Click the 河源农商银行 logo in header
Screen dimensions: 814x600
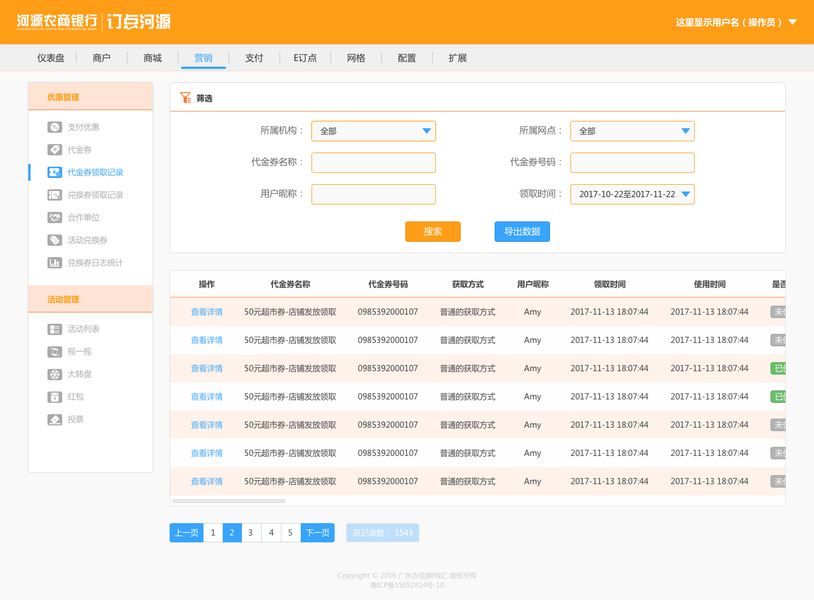tap(57, 21)
